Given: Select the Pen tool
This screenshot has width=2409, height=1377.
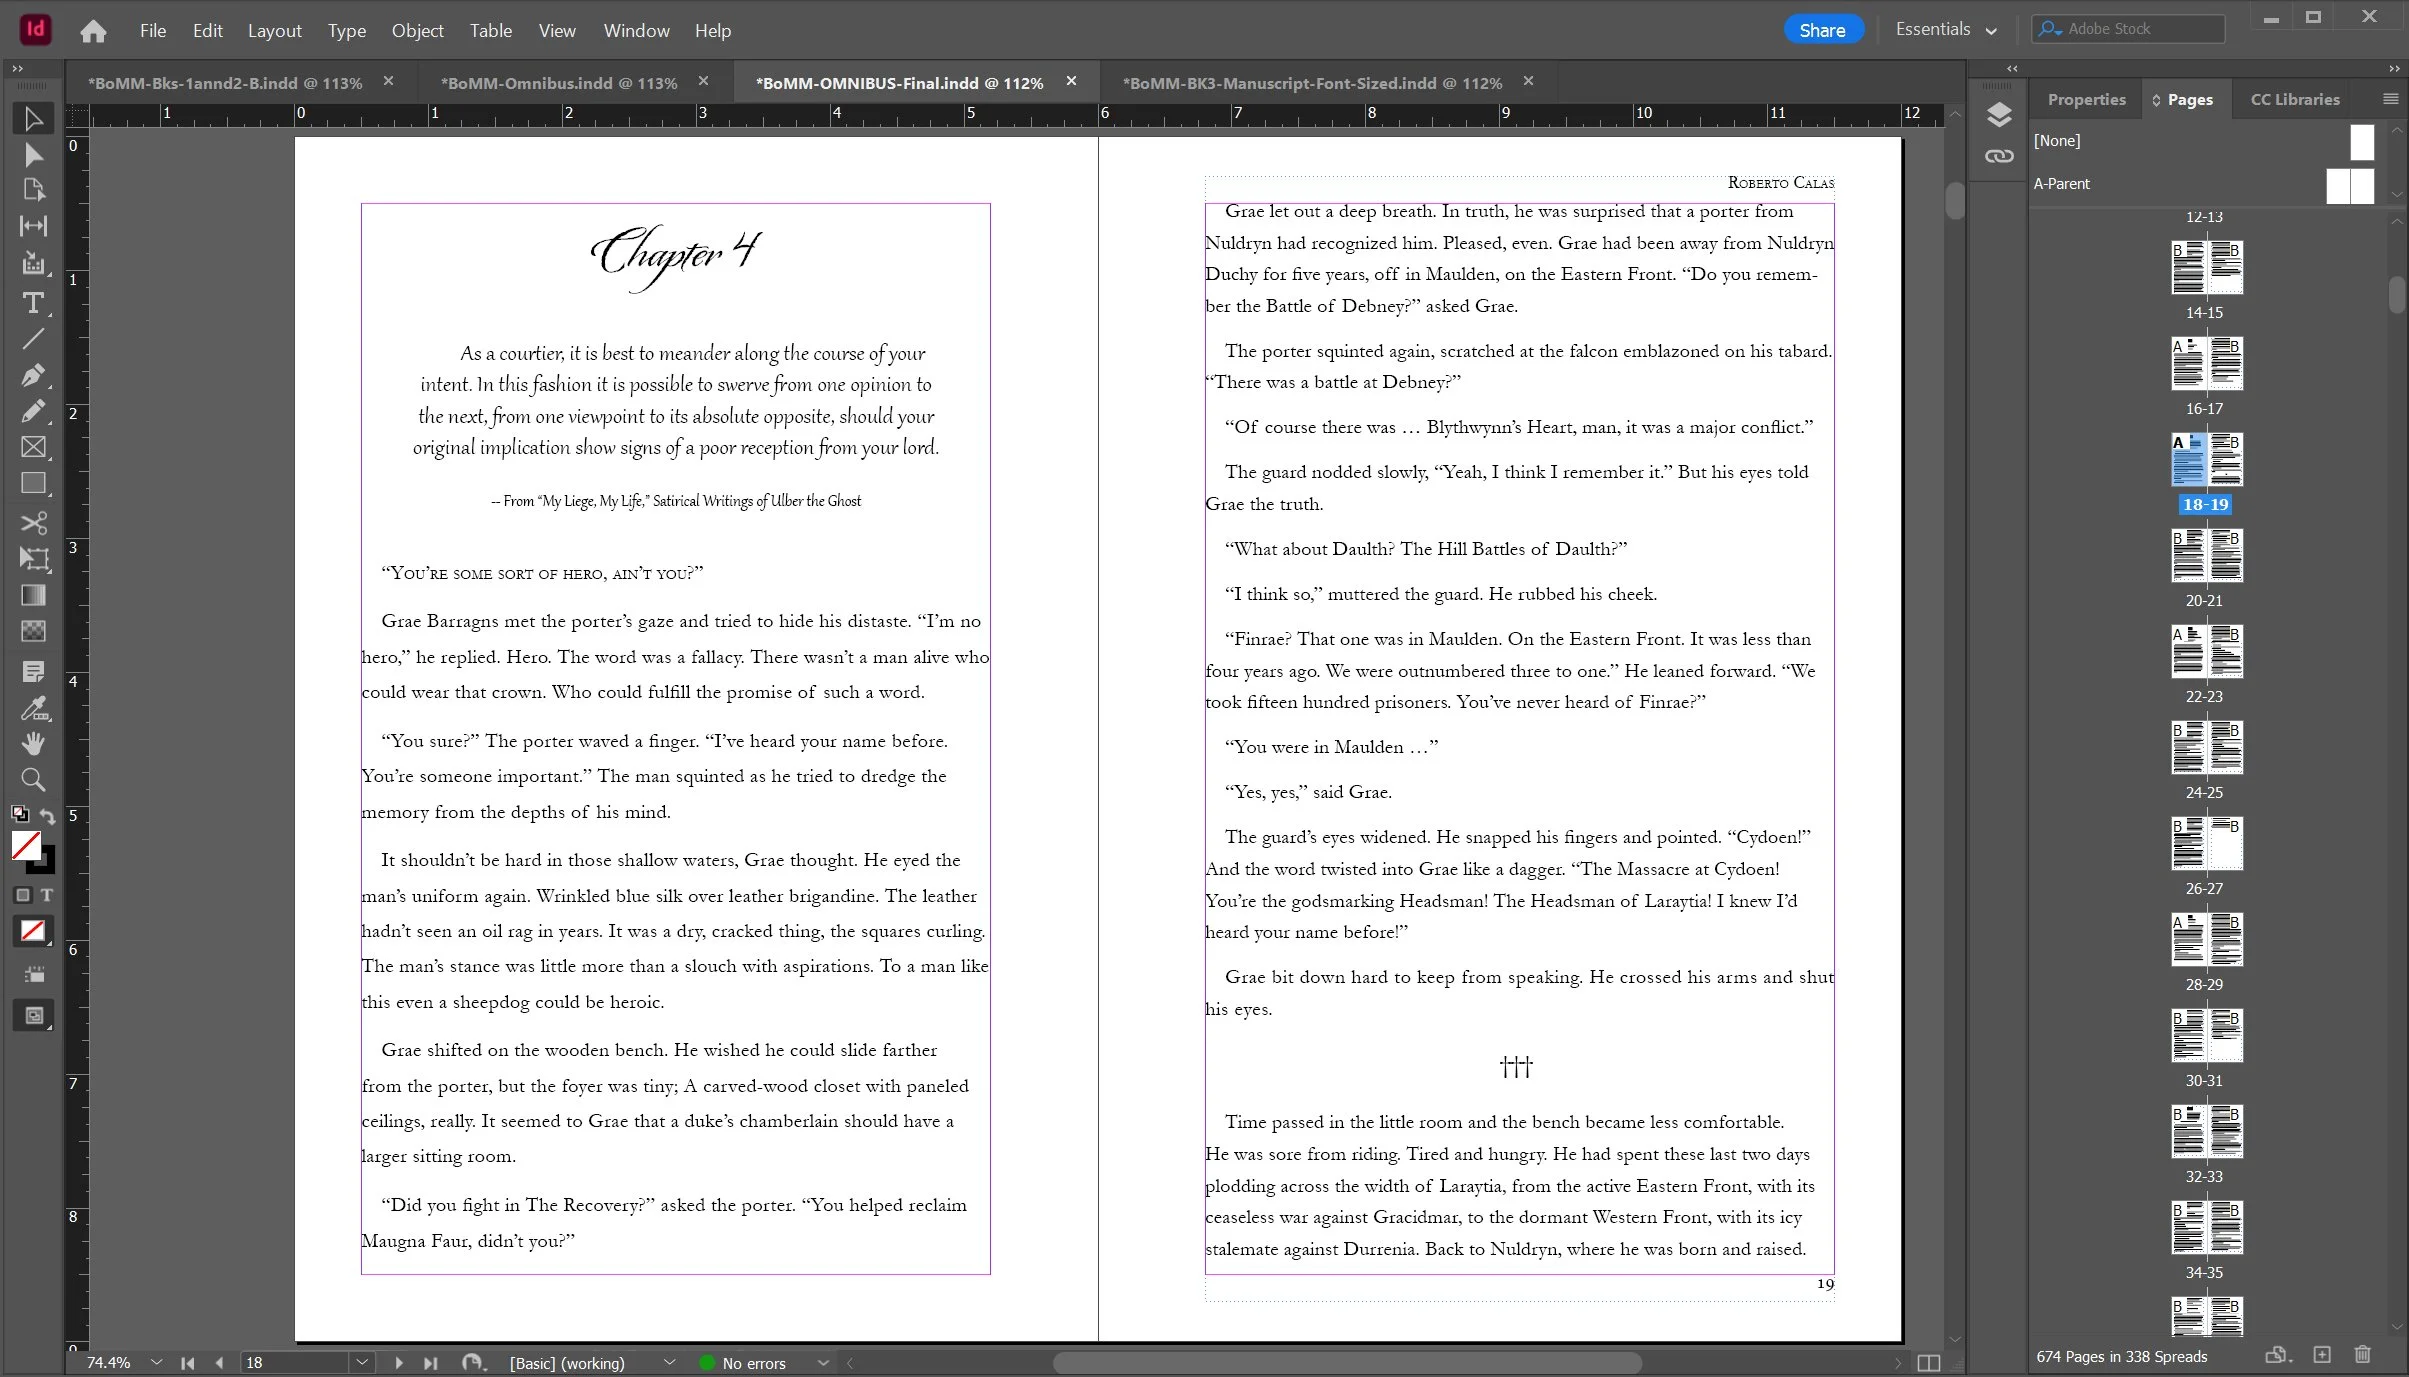Looking at the screenshot, I should [x=33, y=375].
